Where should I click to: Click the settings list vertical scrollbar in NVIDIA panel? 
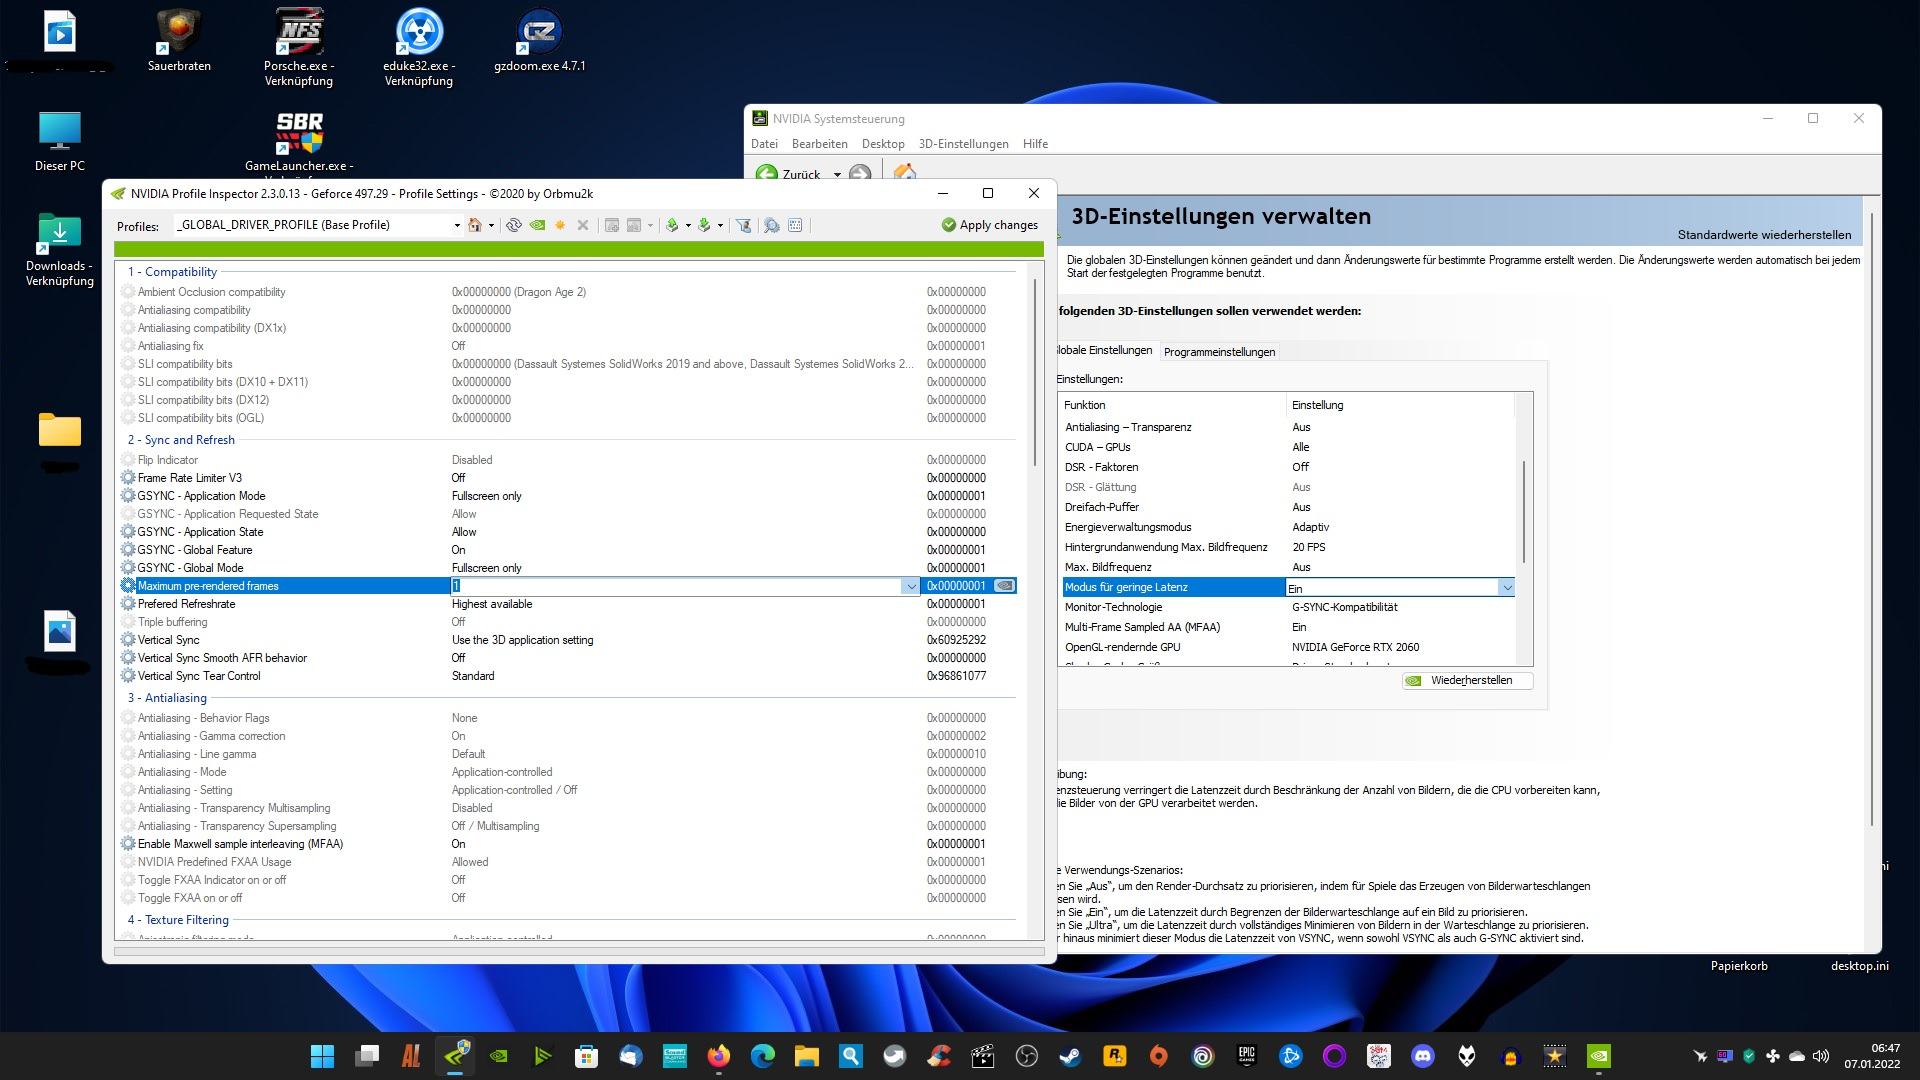tap(1524, 511)
